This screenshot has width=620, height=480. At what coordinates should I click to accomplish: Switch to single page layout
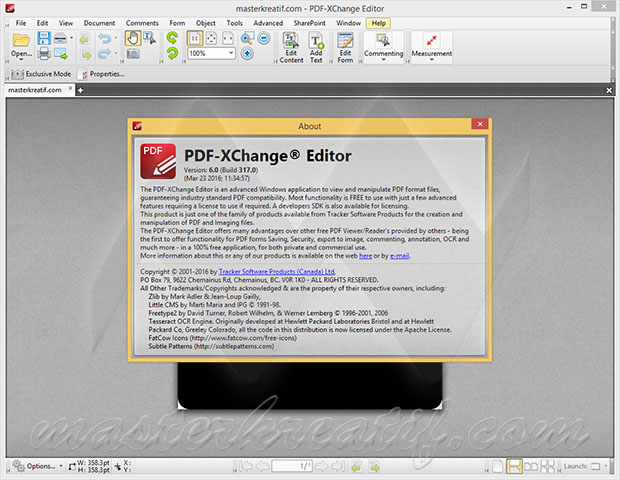click(498, 466)
